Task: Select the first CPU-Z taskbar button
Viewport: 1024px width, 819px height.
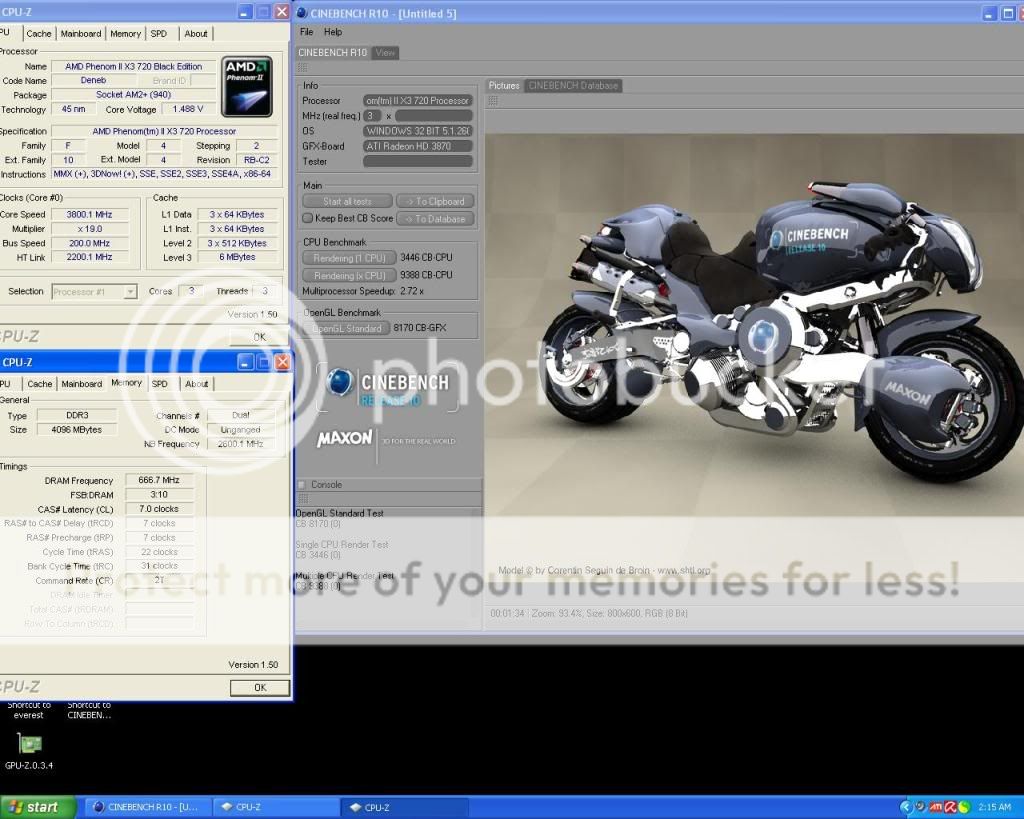Action: click(x=274, y=807)
